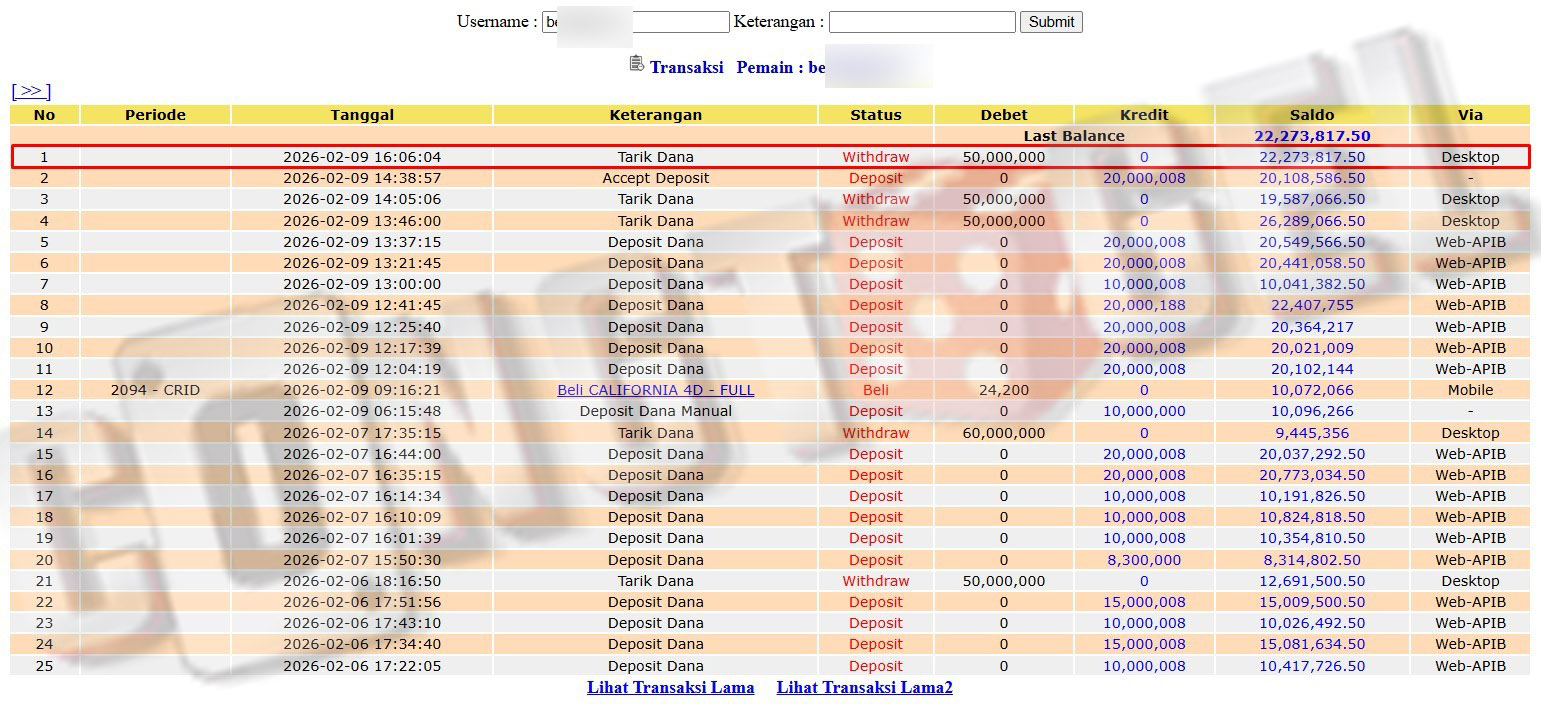Select the Accept Deposit entry in row 2
This screenshot has height=713, width=1541.
pos(655,178)
